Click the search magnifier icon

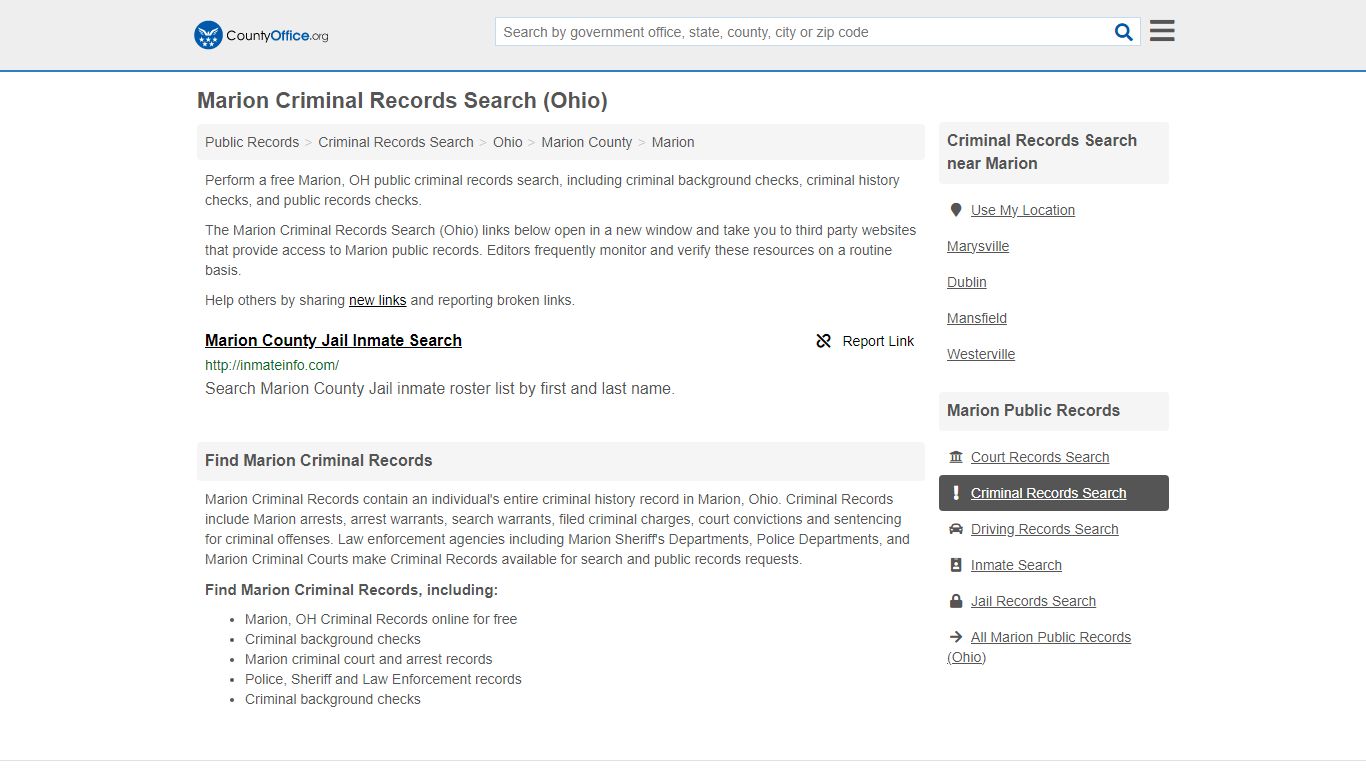tap(1124, 32)
